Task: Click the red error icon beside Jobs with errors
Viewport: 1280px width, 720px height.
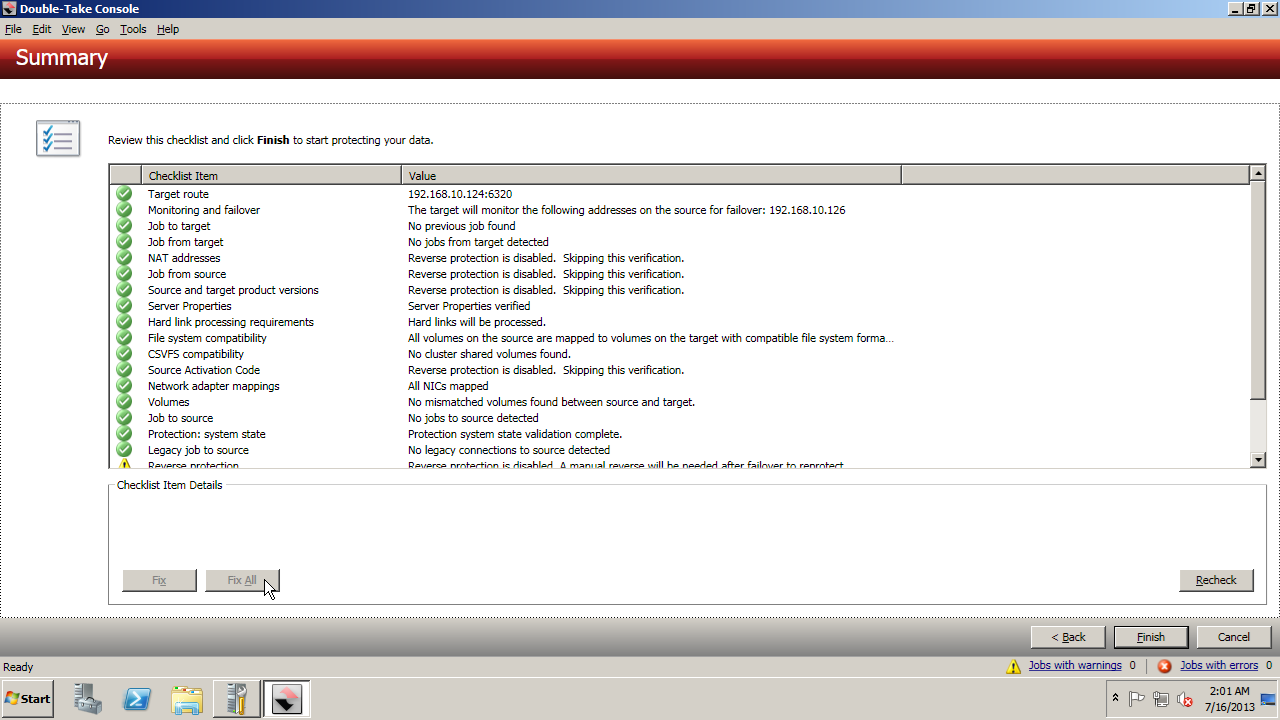Action: click(1164, 666)
